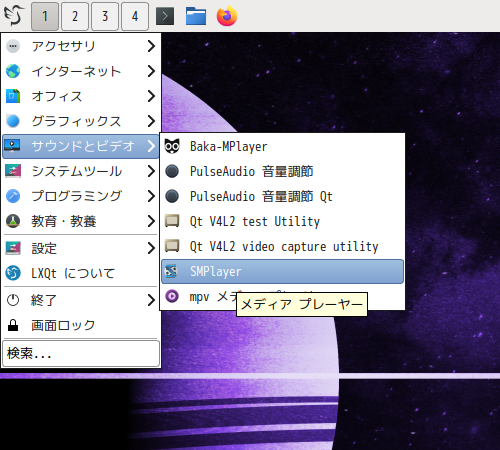500x450 pixels.
Task: Open the アクセサリ menu entry
Action: click(81, 46)
